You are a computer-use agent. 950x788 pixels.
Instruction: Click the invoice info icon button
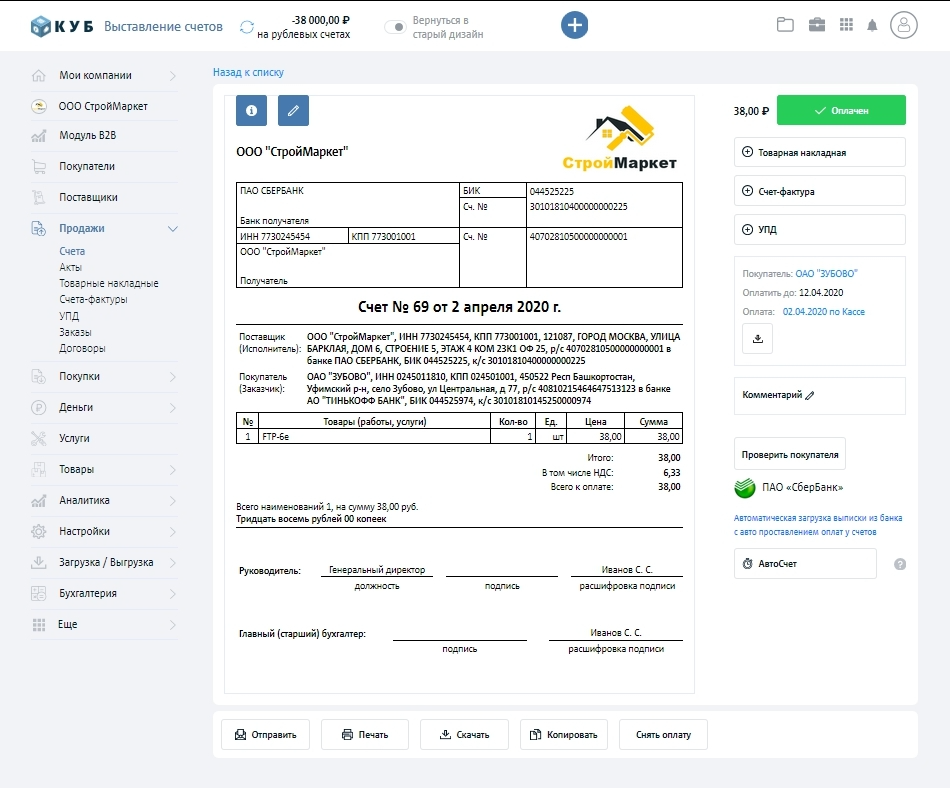point(251,110)
